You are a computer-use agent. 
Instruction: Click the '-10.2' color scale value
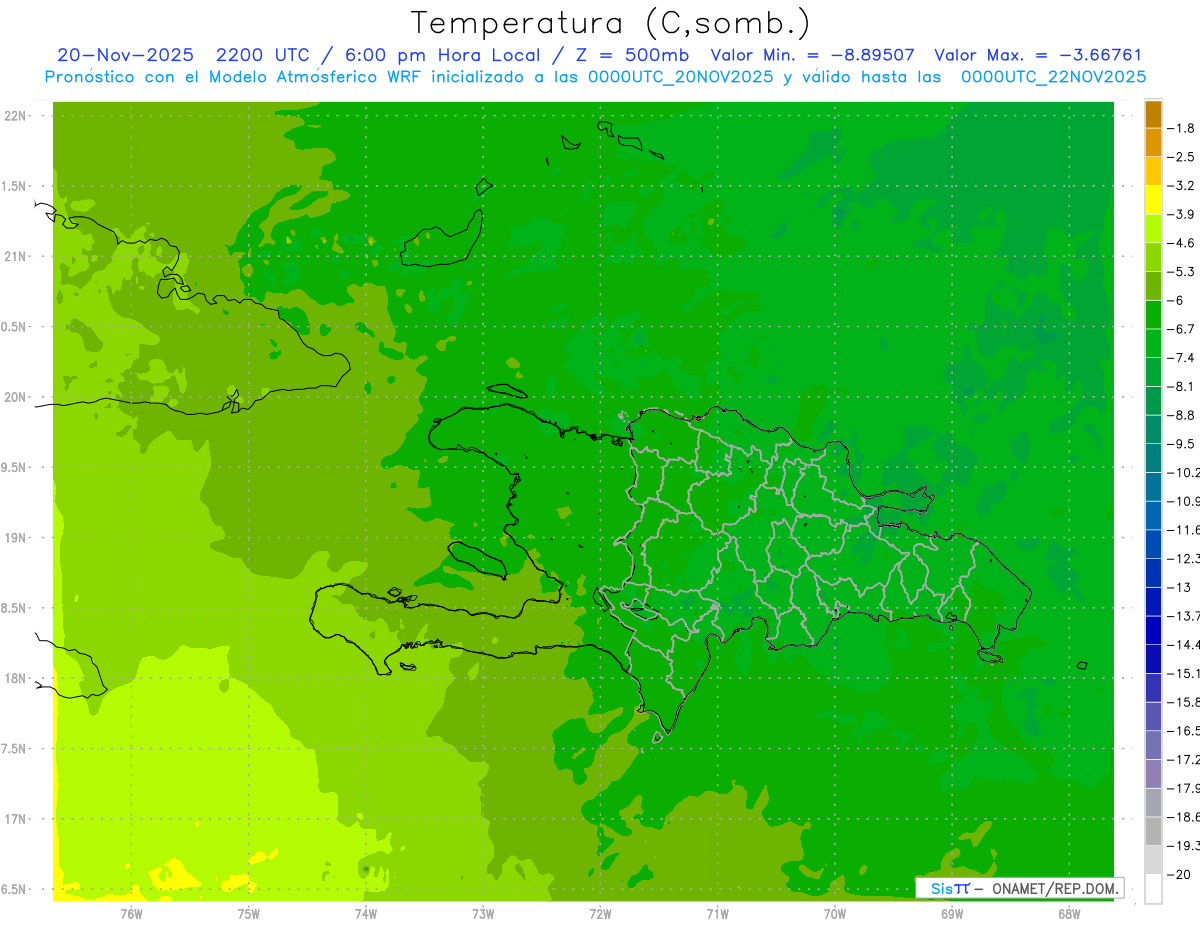coord(1184,472)
